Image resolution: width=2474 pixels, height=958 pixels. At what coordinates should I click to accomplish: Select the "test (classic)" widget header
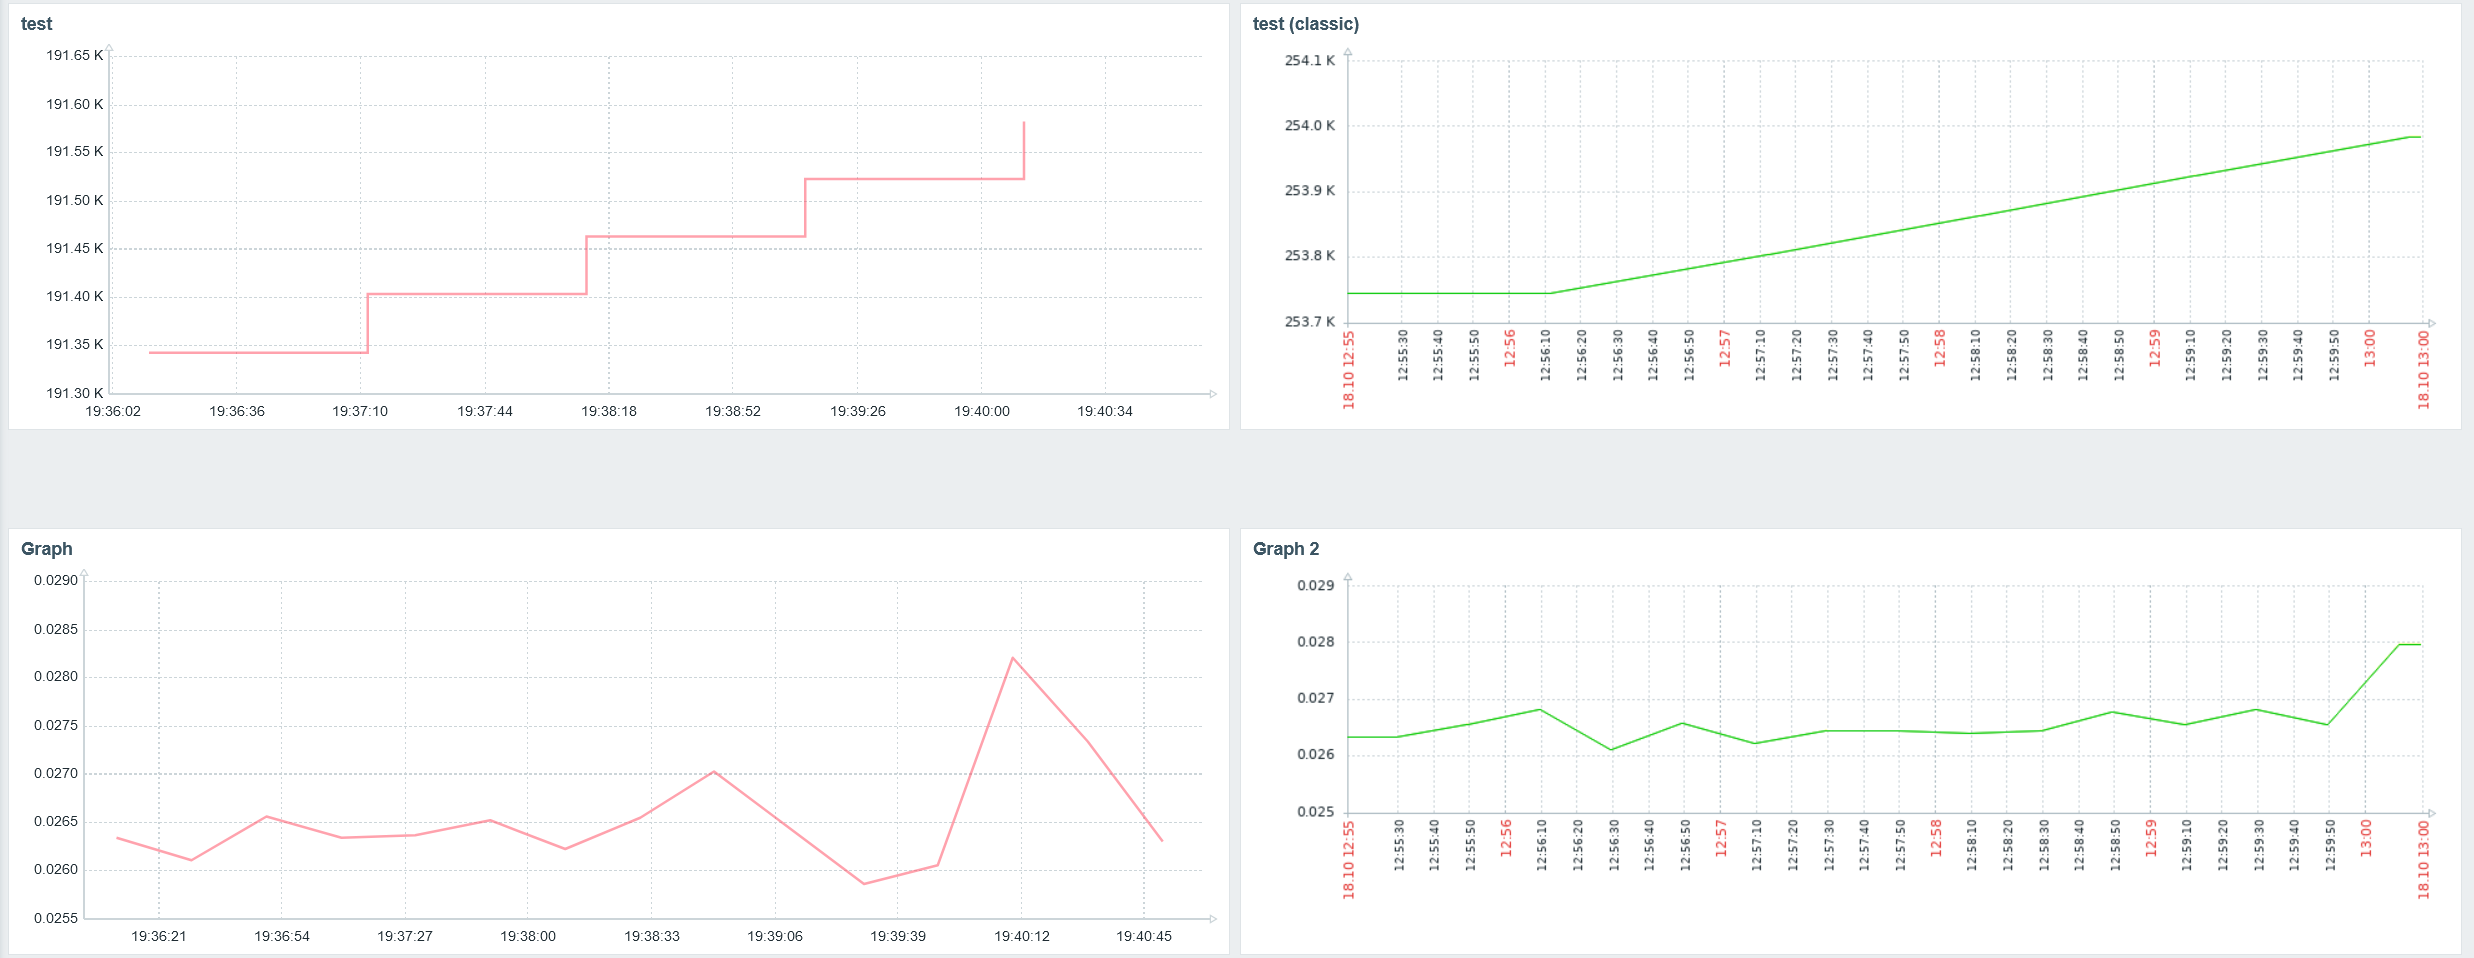tap(1305, 24)
